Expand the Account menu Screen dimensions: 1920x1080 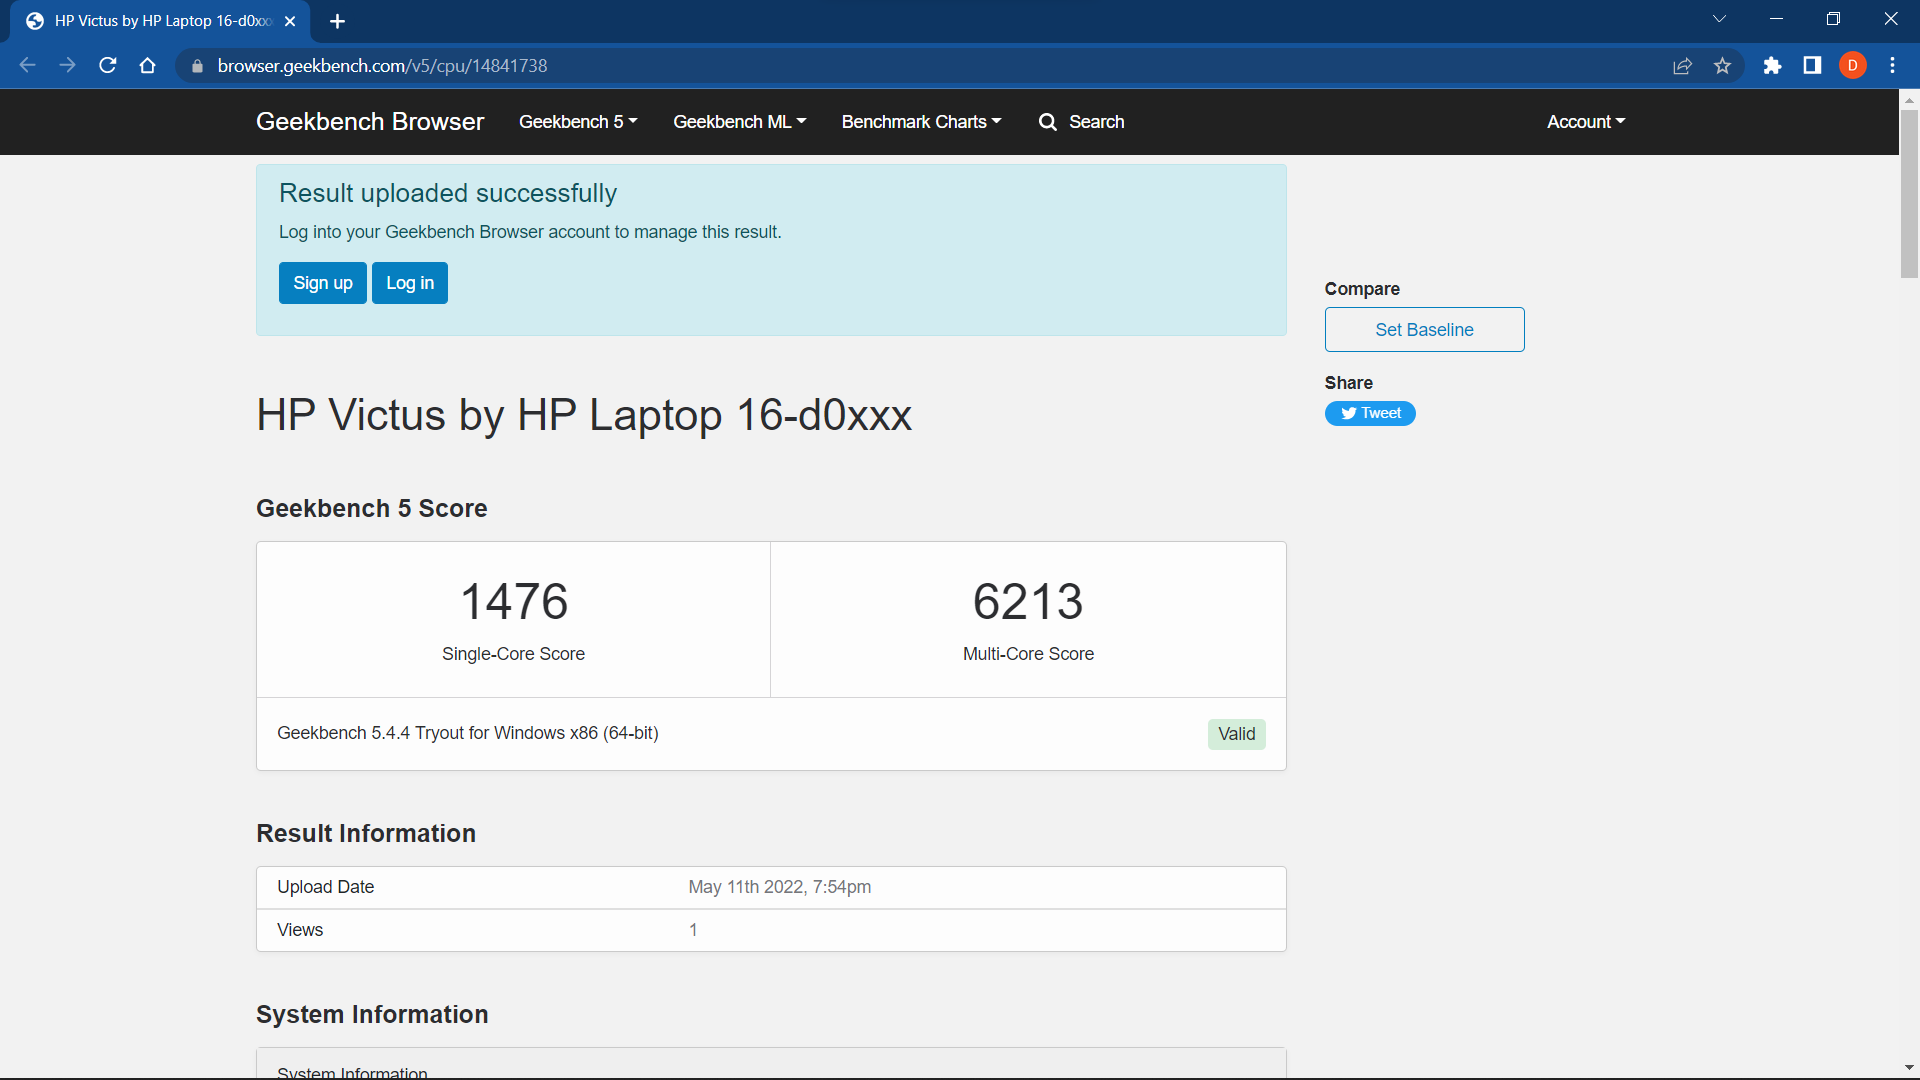[1586, 122]
